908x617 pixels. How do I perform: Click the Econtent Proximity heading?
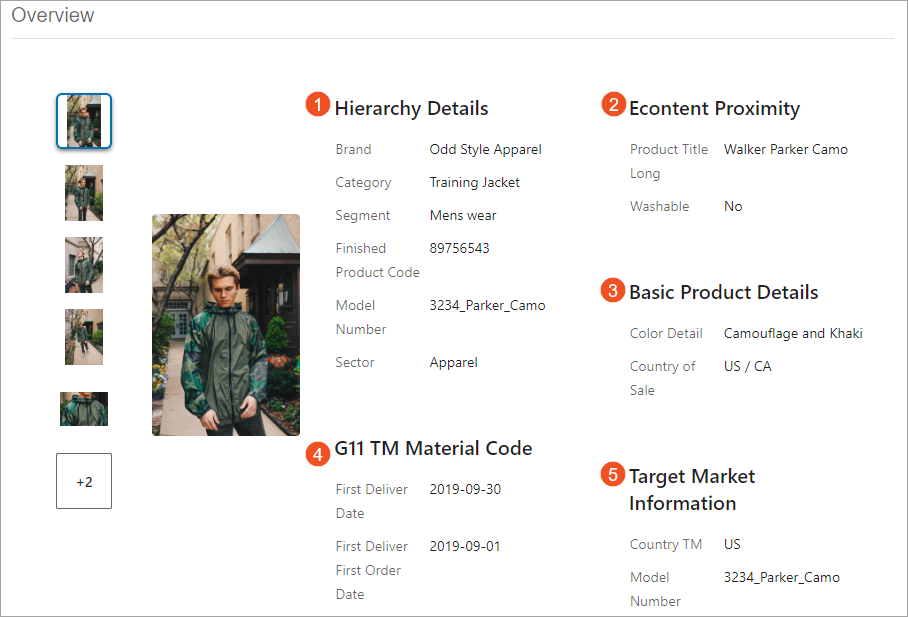click(x=715, y=108)
